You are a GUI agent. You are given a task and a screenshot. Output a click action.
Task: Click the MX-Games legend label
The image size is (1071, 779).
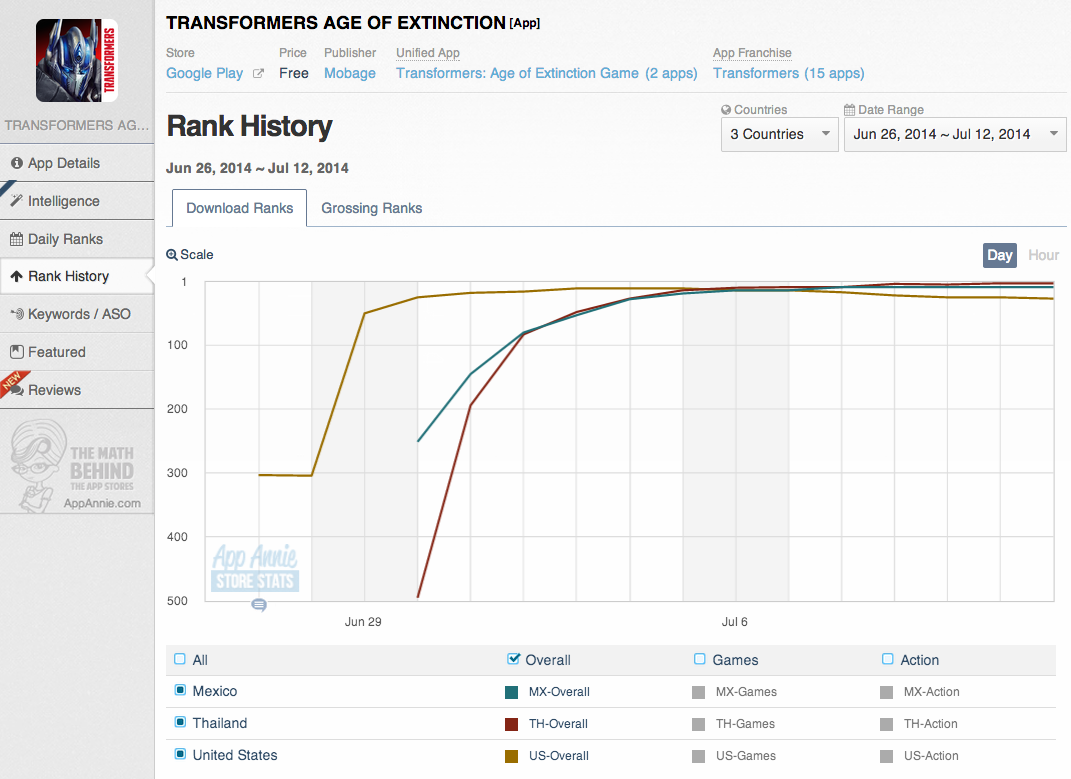click(x=747, y=692)
